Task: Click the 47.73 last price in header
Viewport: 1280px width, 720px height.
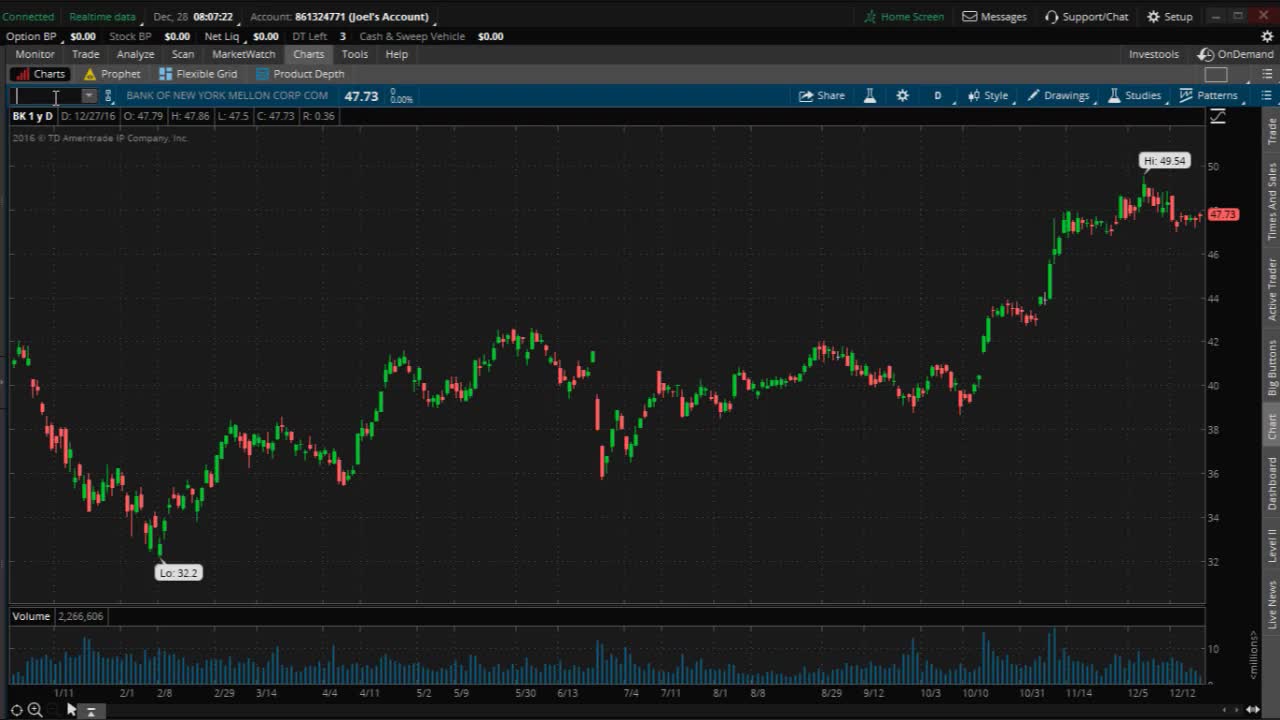Action: (x=361, y=96)
